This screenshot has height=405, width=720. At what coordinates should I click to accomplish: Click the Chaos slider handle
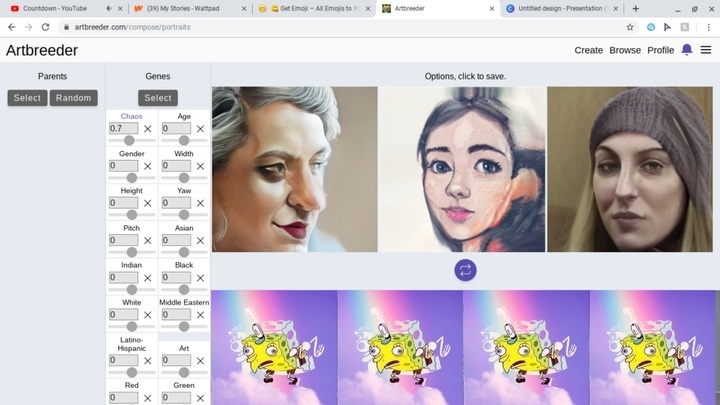pyautogui.click(x=129, y=141)
